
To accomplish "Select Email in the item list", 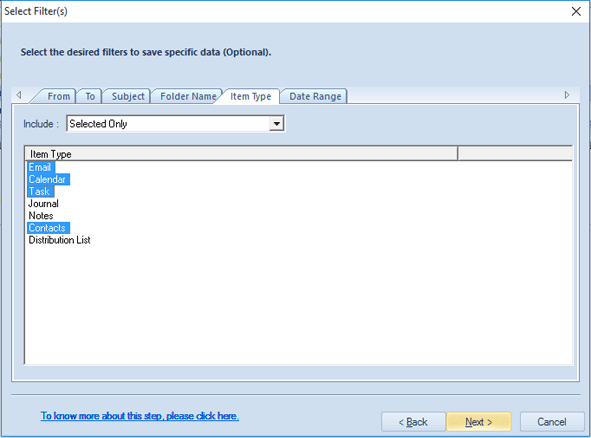I will coord(40,167).
